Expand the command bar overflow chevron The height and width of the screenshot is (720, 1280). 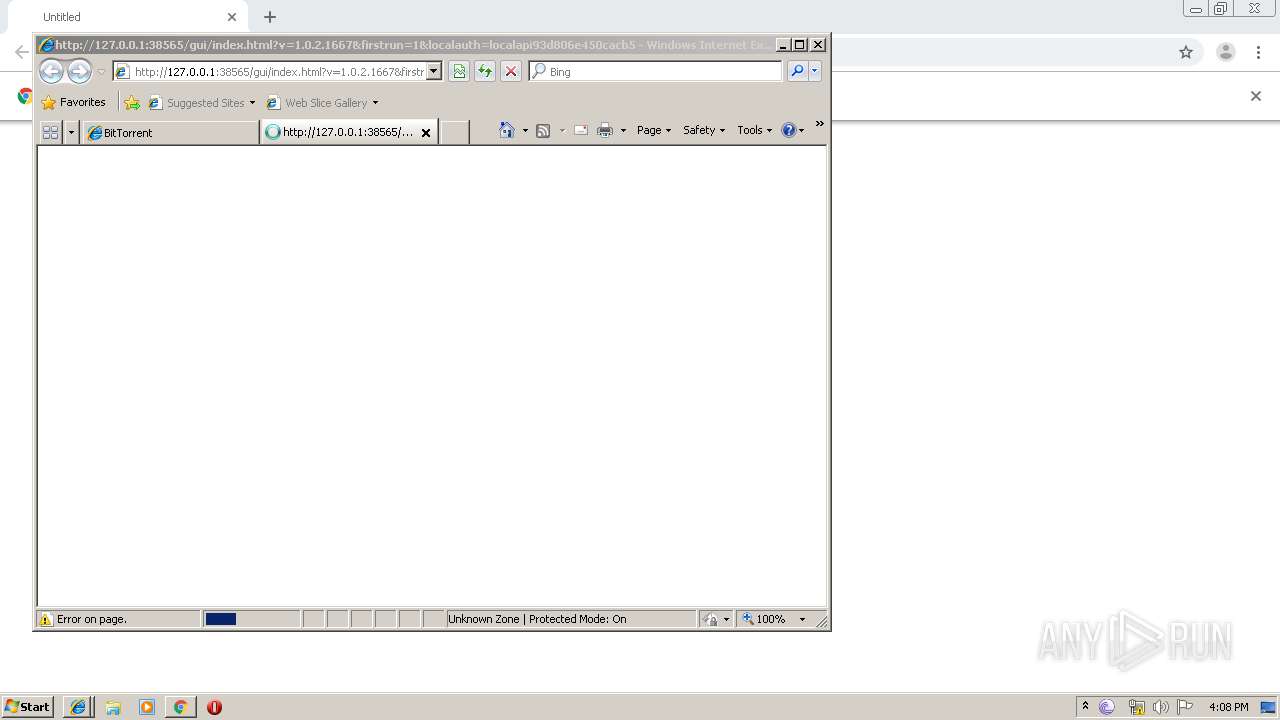tap(820, 124)
